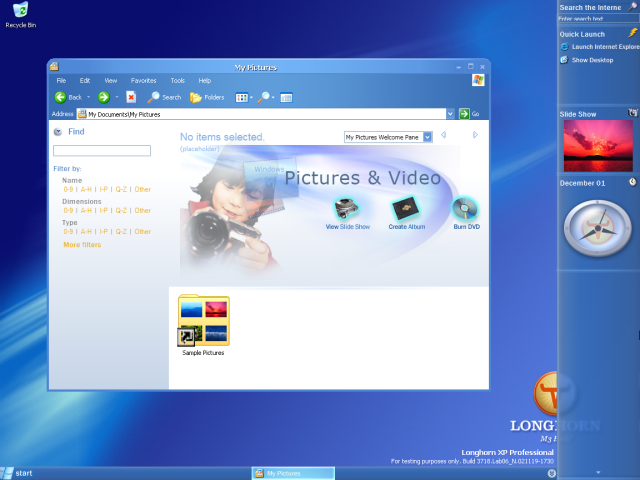
Task: Filter Type by Other
Action: point(142,231)
